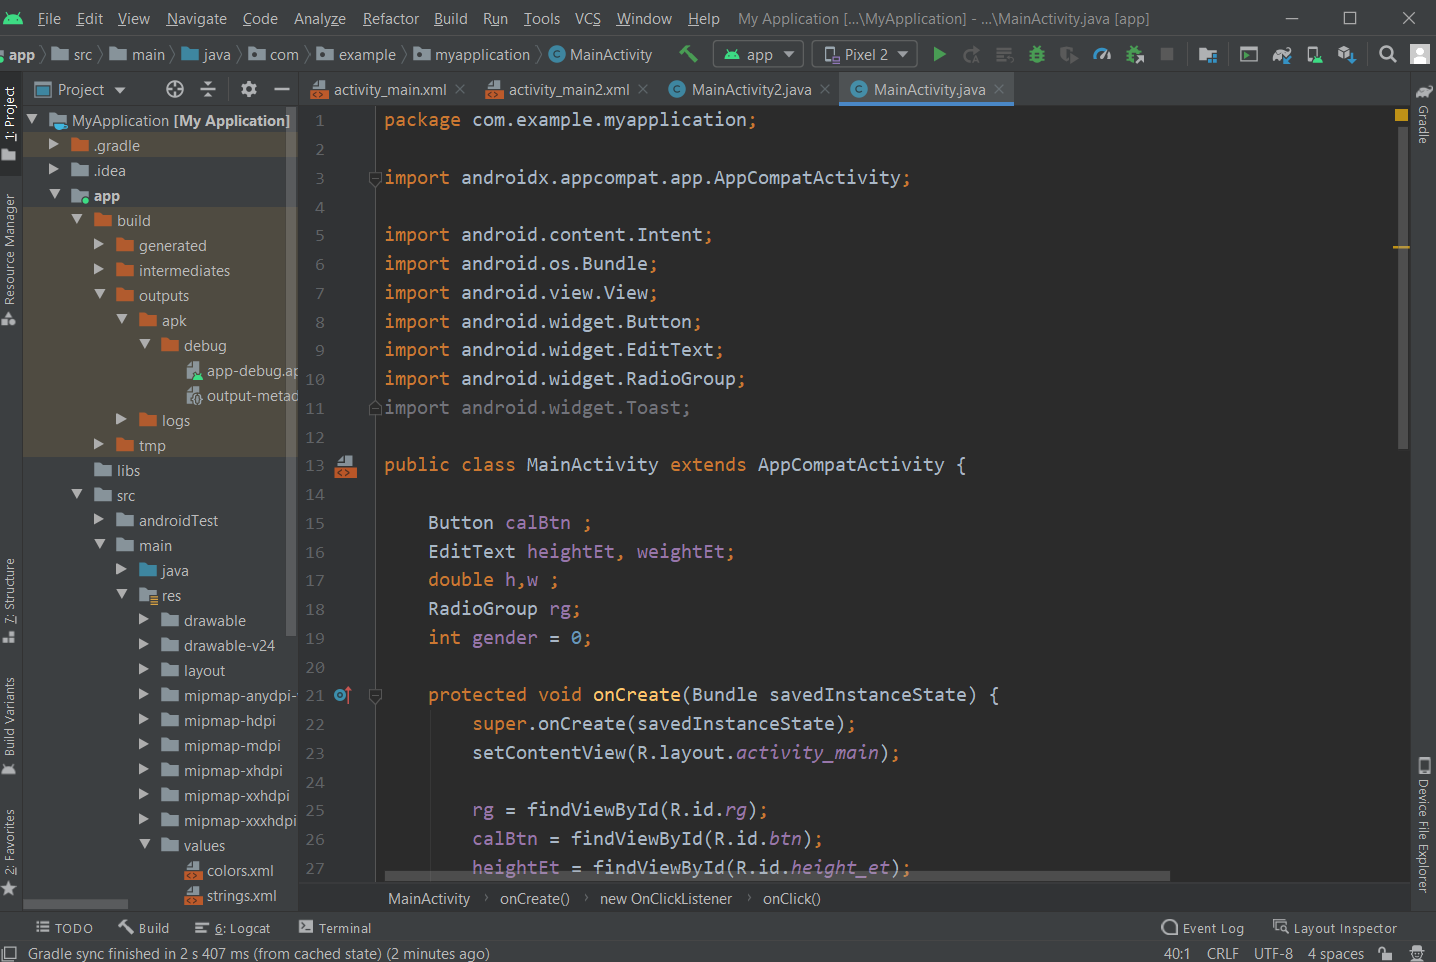Switch to the activity_main.xml tab
Viewport: 1436px width, 962px height.
(x=389, y=89)
